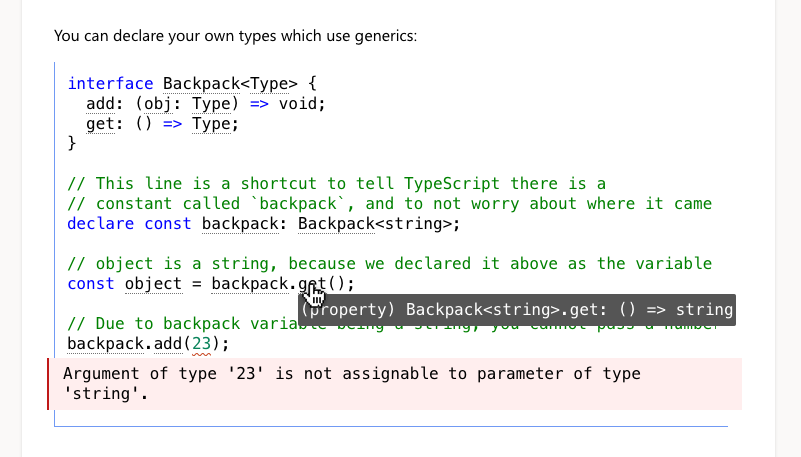Click the Type return annotation after get

coord(211,124)
